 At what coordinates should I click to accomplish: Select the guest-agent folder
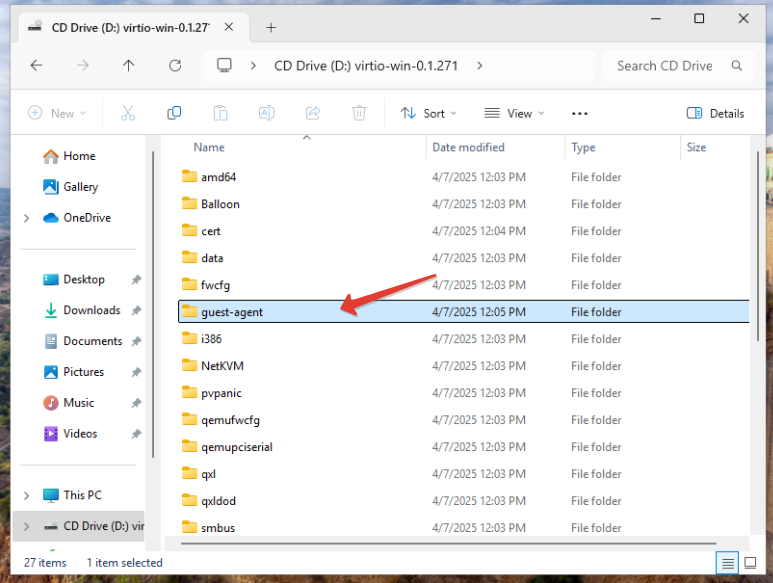tap(463, 312)
